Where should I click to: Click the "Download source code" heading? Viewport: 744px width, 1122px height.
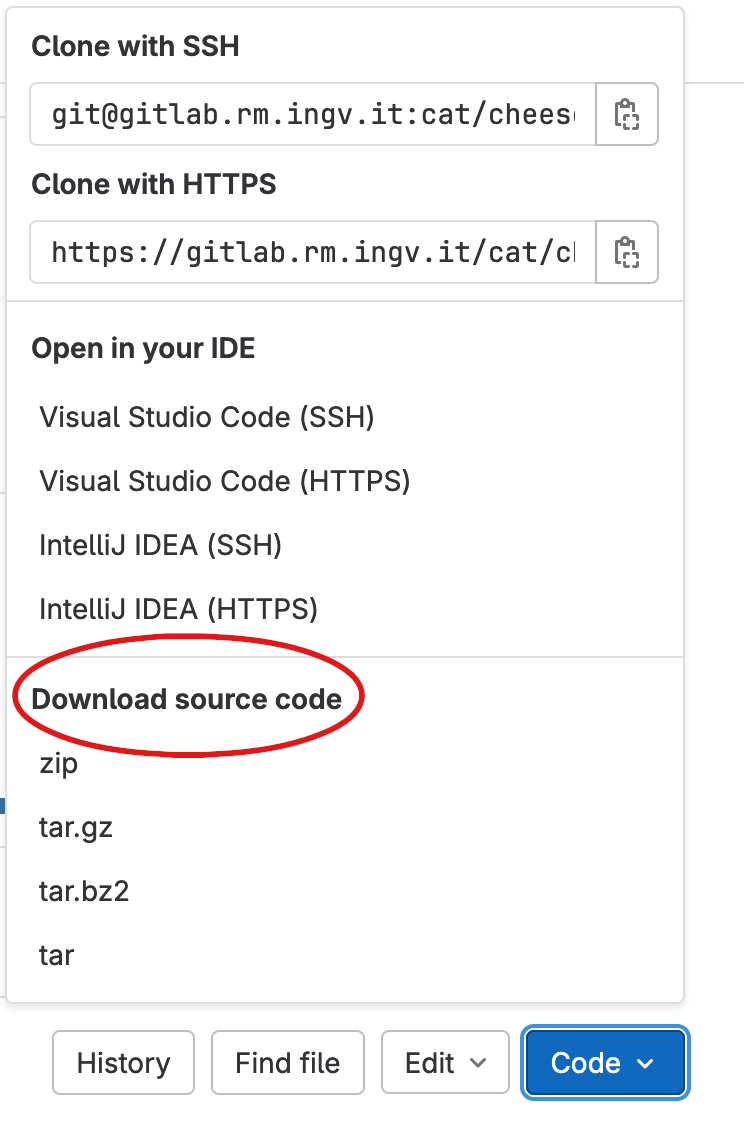click(x=187, y=699)
